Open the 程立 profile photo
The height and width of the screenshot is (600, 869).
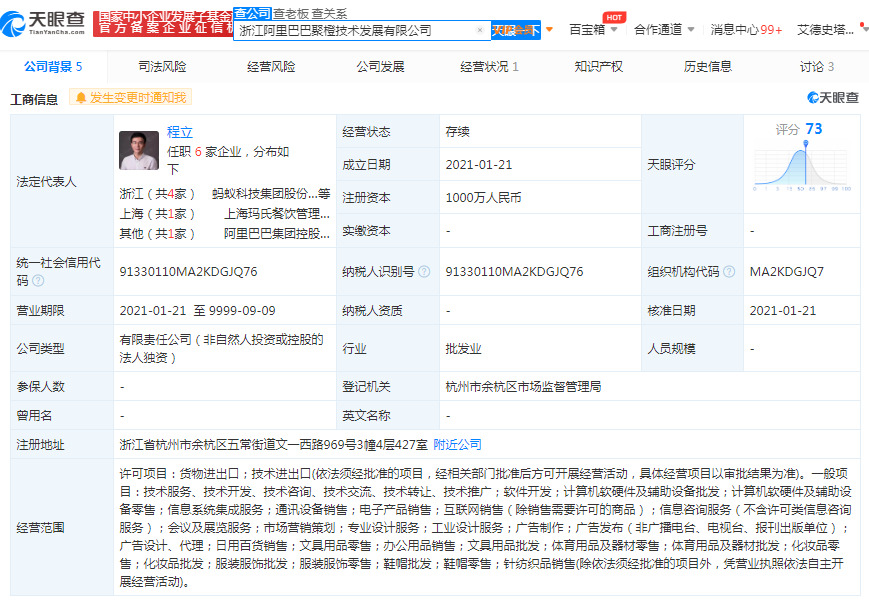pyautogui.click(x=139, y=150)
